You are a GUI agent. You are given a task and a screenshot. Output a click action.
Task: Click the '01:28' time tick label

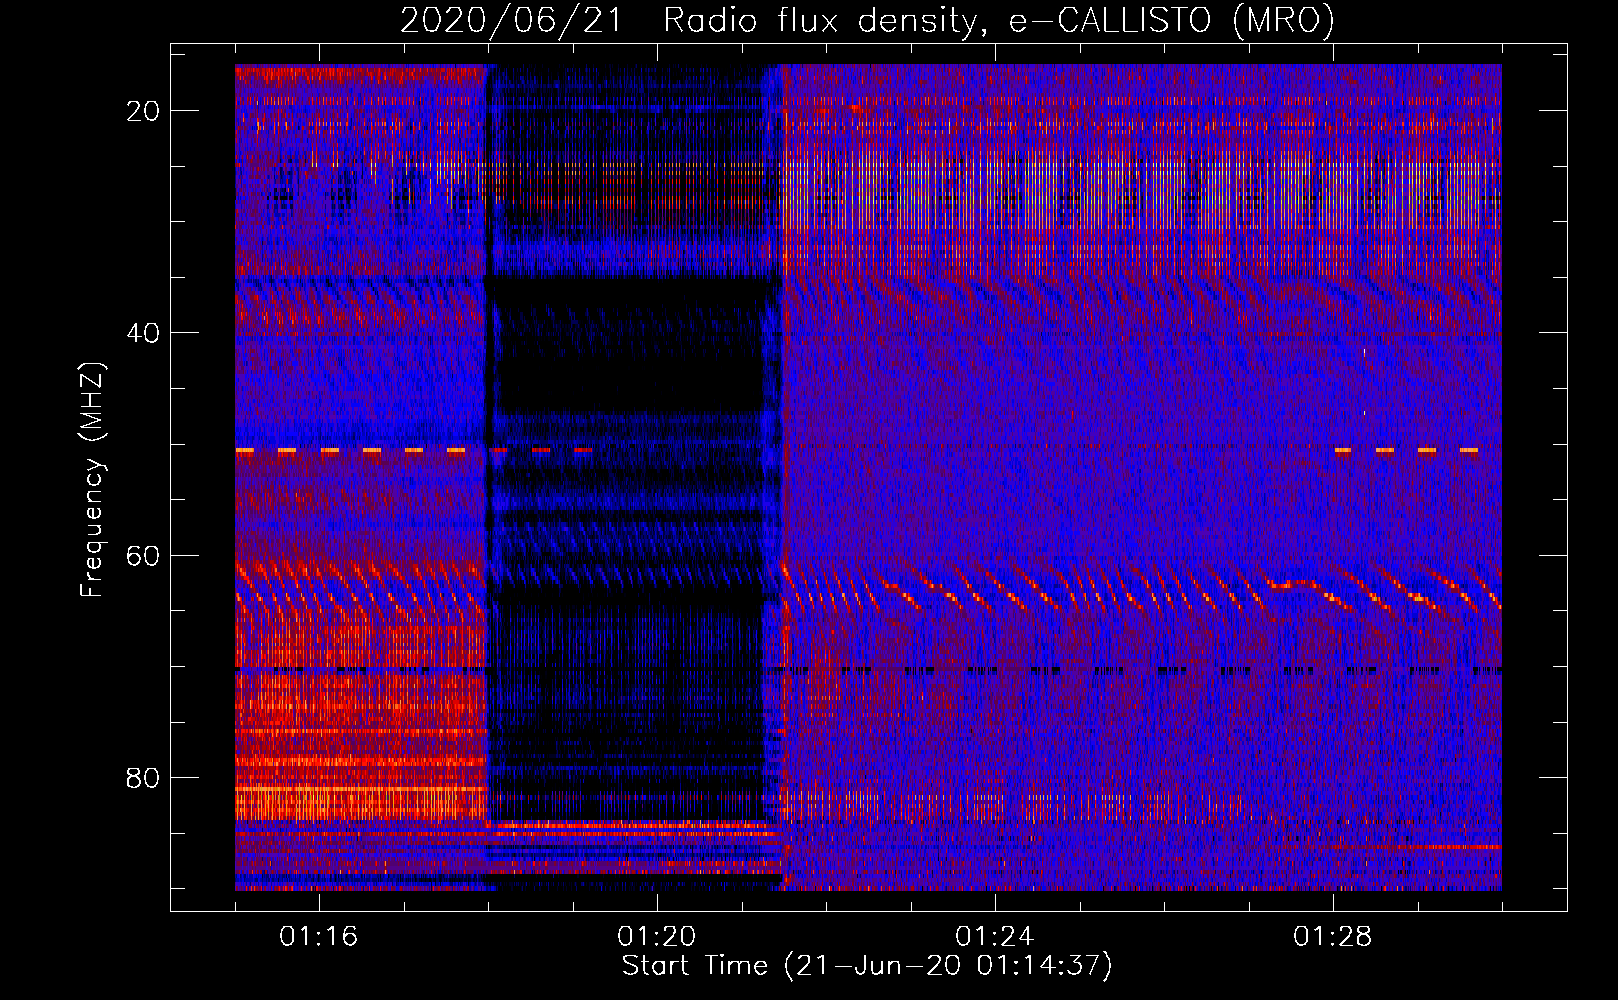(x=1332, y=937)
